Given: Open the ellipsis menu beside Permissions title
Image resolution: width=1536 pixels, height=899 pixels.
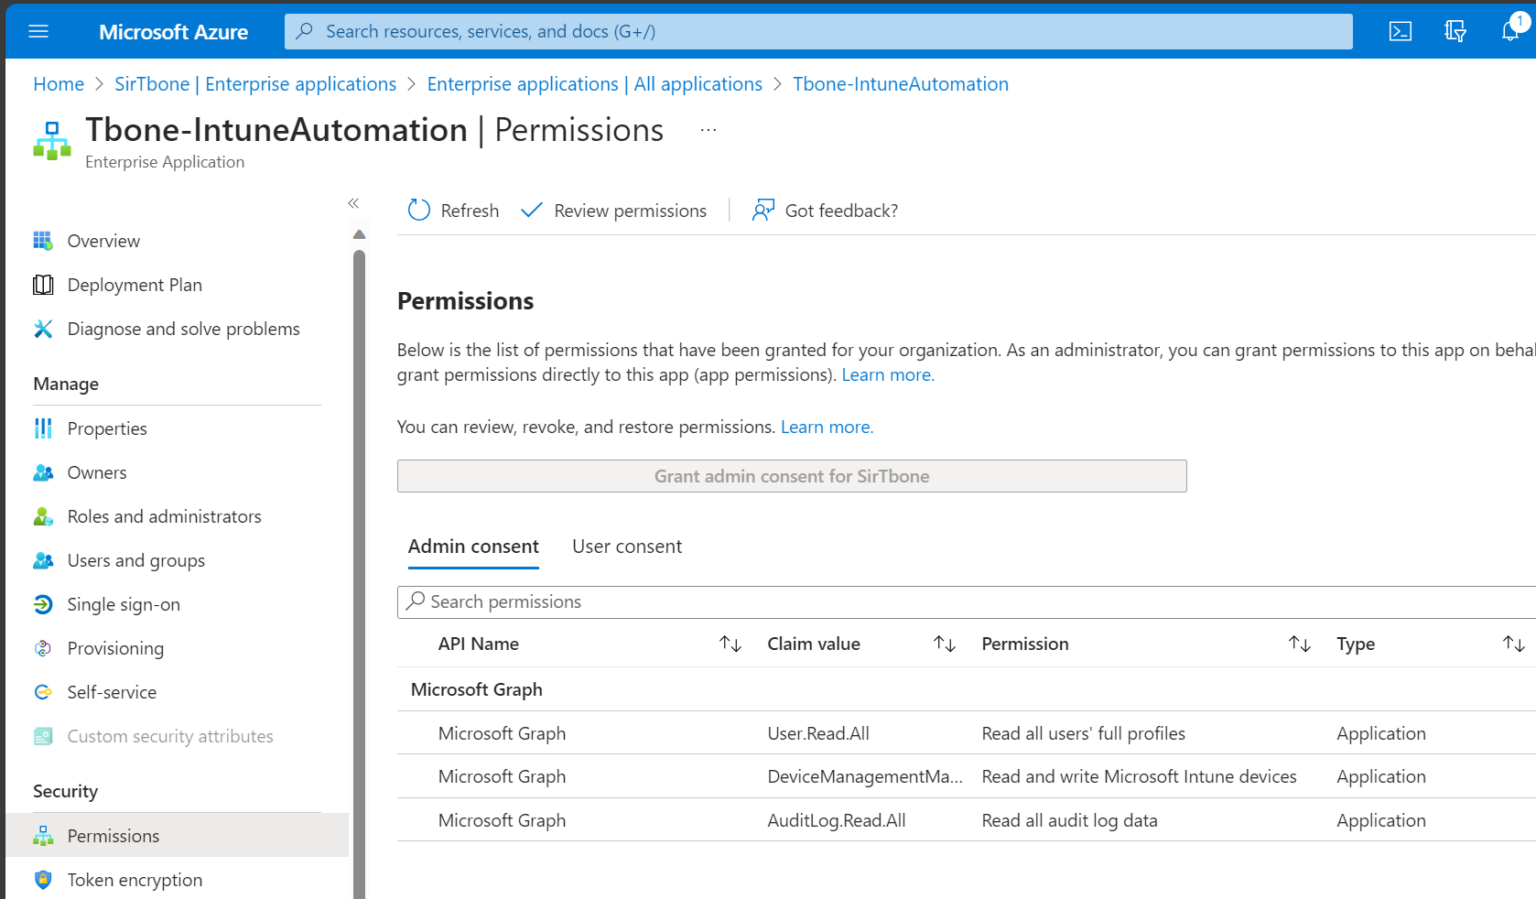Looking at the screenshot, I should [x=708, y=128].
